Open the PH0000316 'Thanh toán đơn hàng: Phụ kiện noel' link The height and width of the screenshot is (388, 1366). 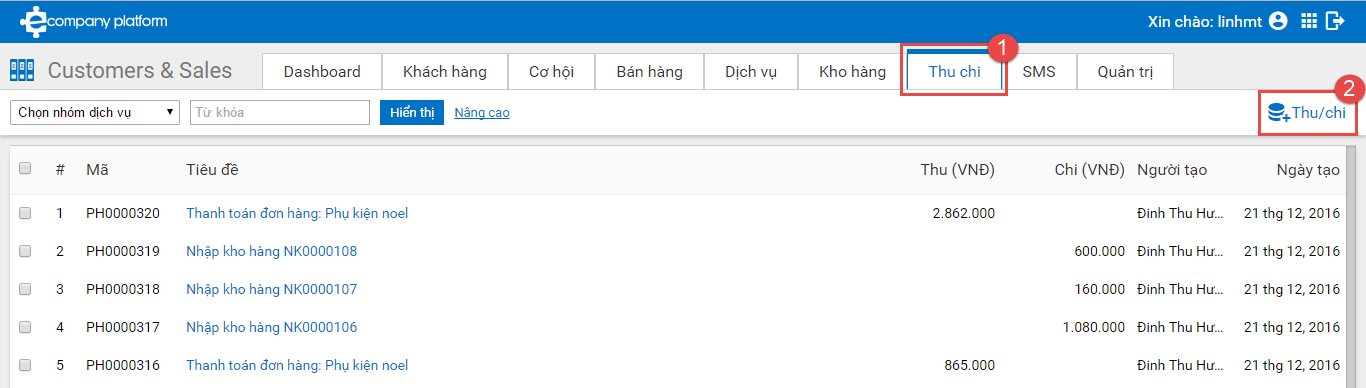297,365
